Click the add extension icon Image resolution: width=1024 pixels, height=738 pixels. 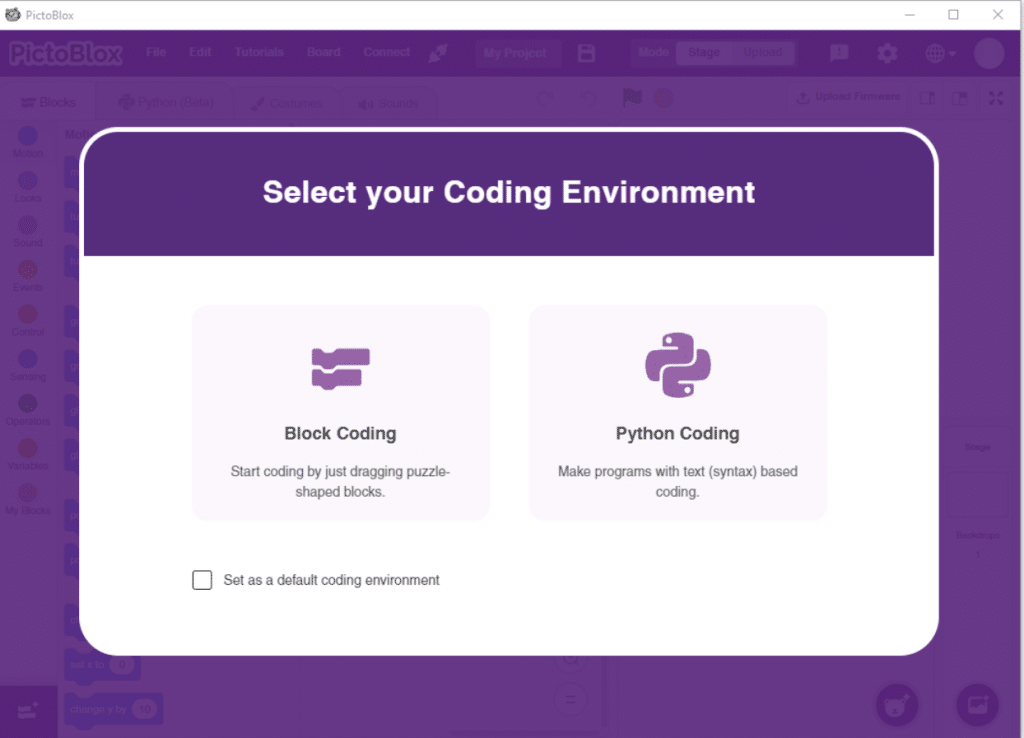[28, 710]
